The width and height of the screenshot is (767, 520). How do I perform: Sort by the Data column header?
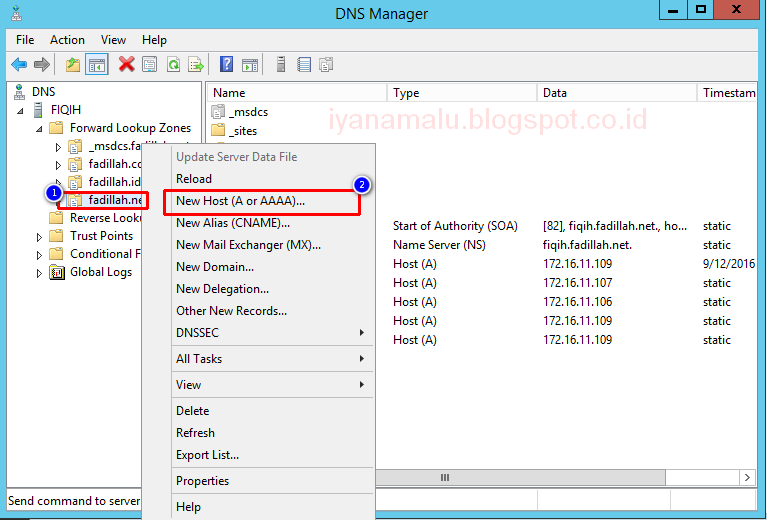click(616, 92)
